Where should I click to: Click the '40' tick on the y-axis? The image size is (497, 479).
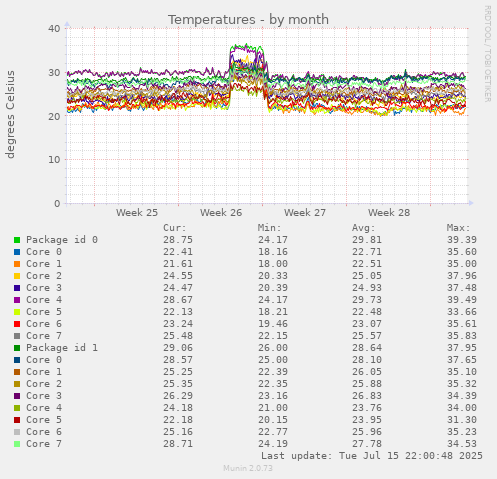point(54,28)
